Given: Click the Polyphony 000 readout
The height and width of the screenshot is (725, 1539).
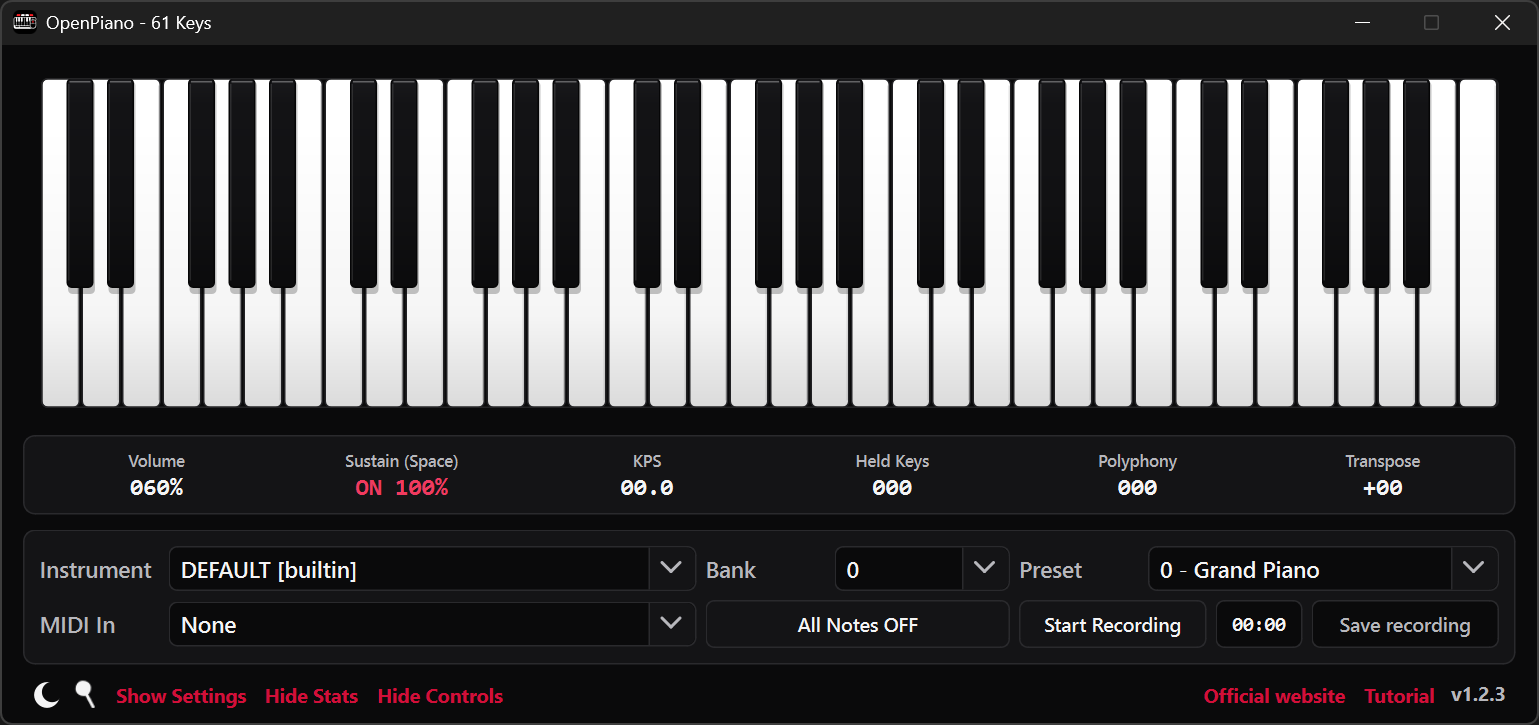Looking at the screenshot, I should 1137,488.
